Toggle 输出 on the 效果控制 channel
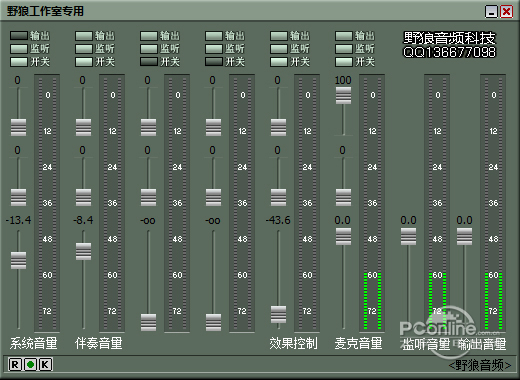The height and width of the screenshot is (380, 520). coord(279,36)
